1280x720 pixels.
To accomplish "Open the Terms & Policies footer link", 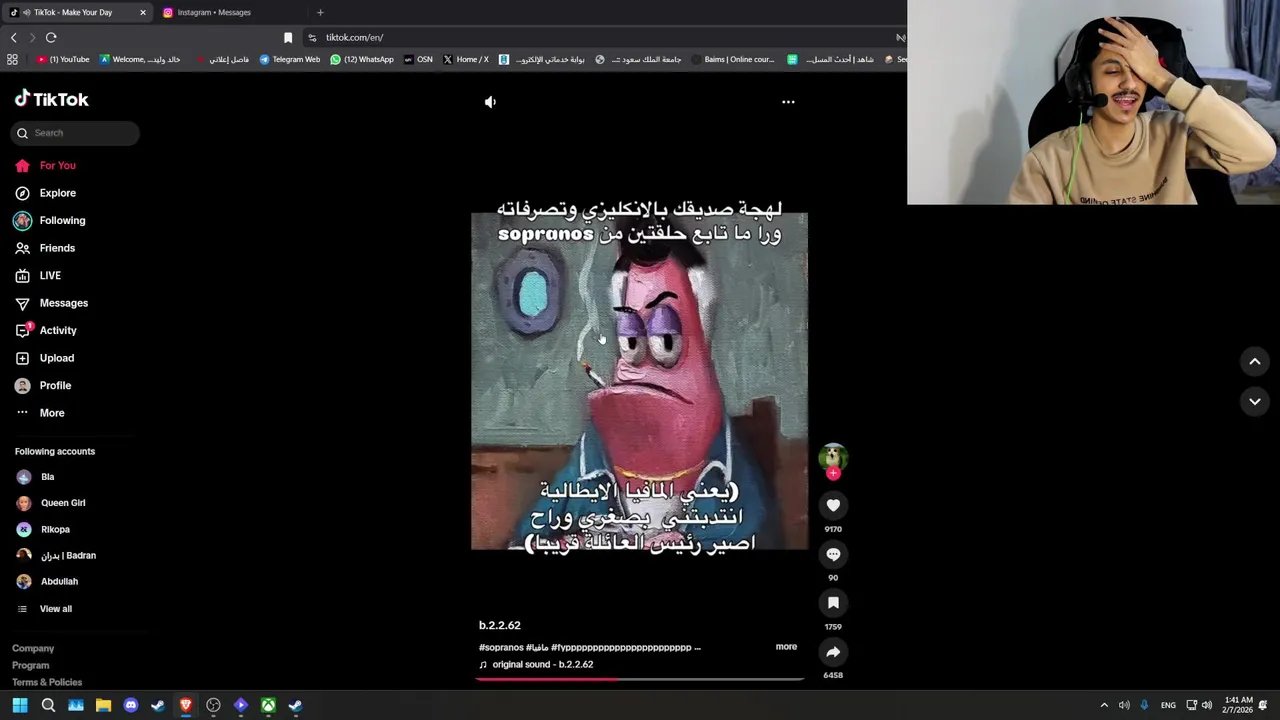I will [x=47, y=683].
